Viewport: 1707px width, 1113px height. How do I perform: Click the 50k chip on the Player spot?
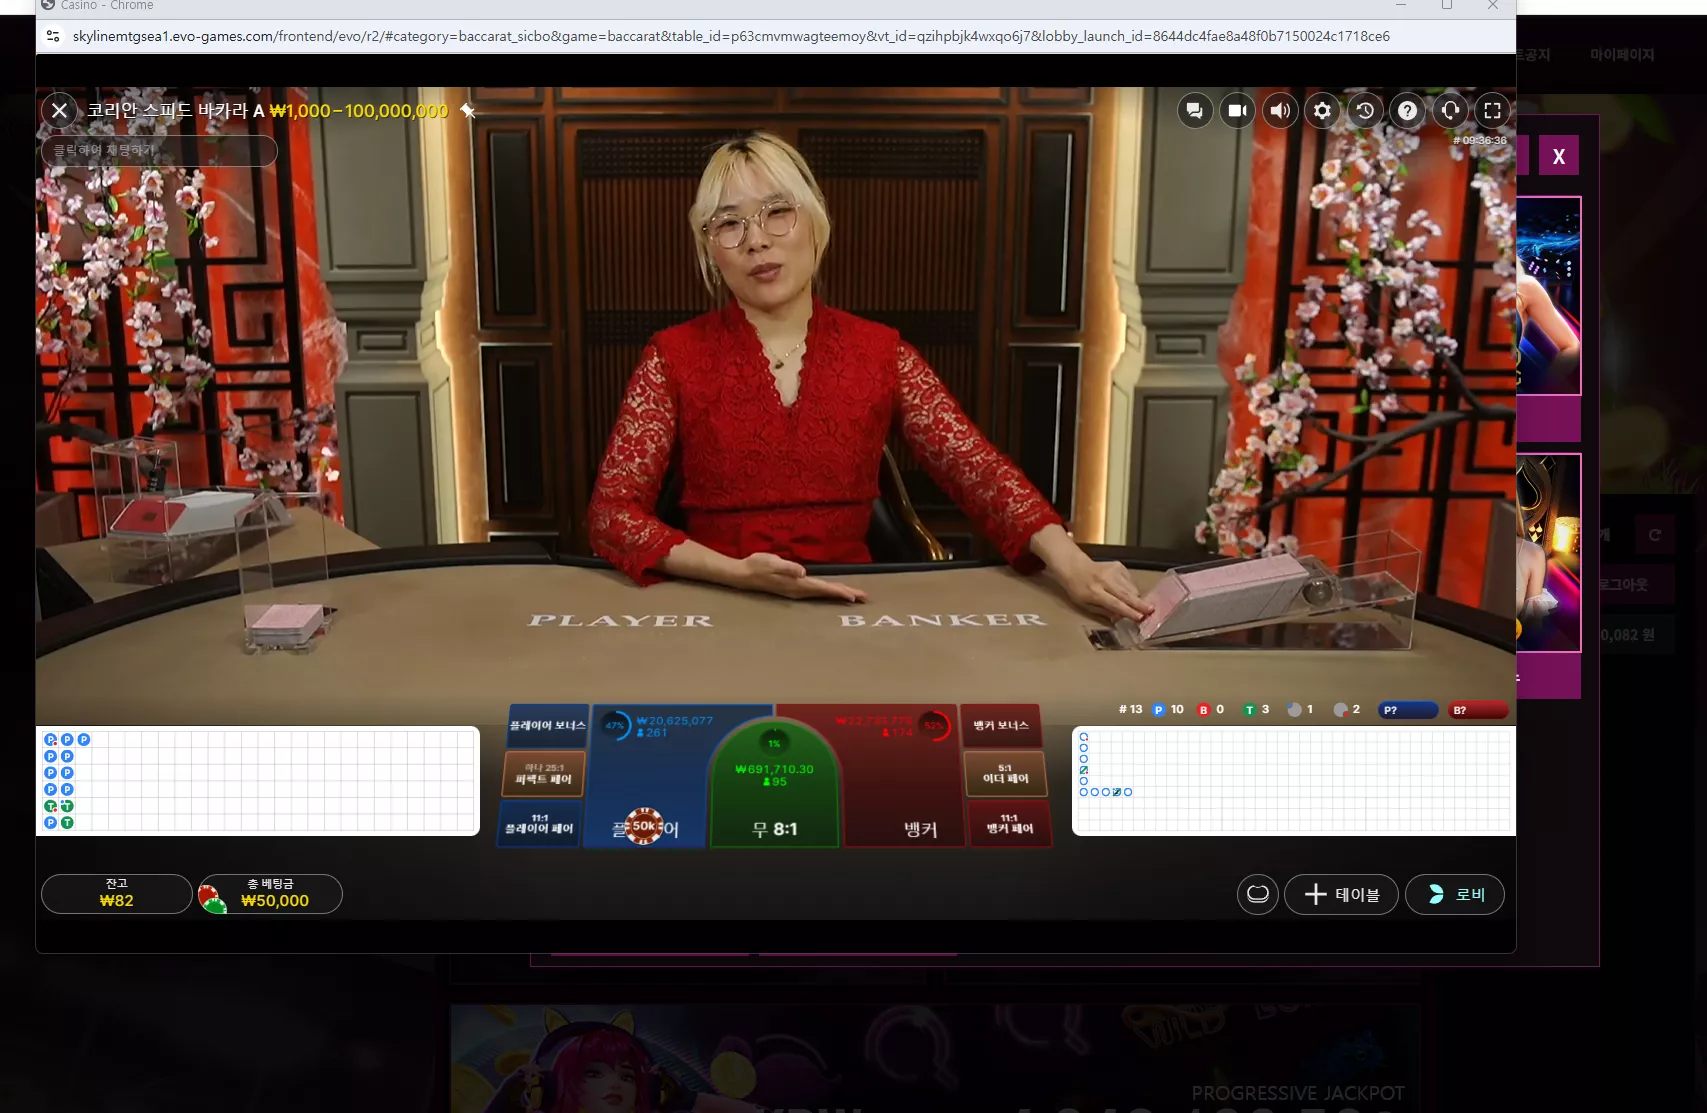(644, 826)
